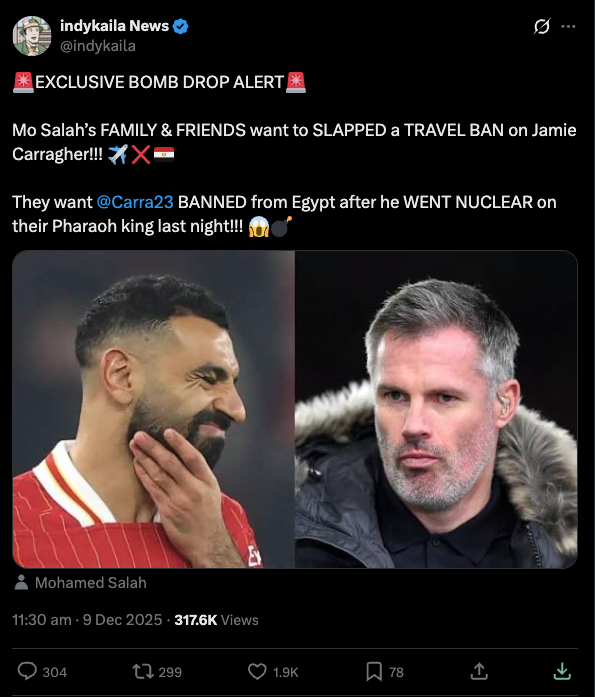This screenshot has width=595, height=697.
Task: Open the Grok explain icon
Action: (542, 27)
